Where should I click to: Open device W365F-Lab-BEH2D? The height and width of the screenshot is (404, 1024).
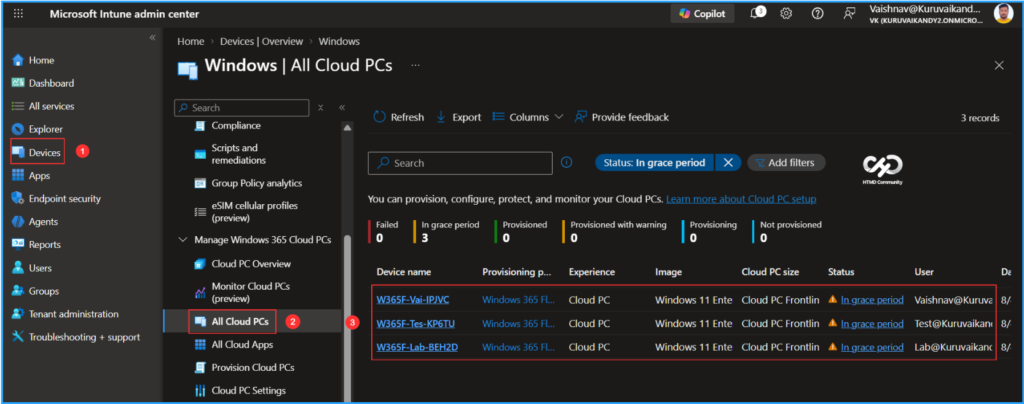point(417,347)
